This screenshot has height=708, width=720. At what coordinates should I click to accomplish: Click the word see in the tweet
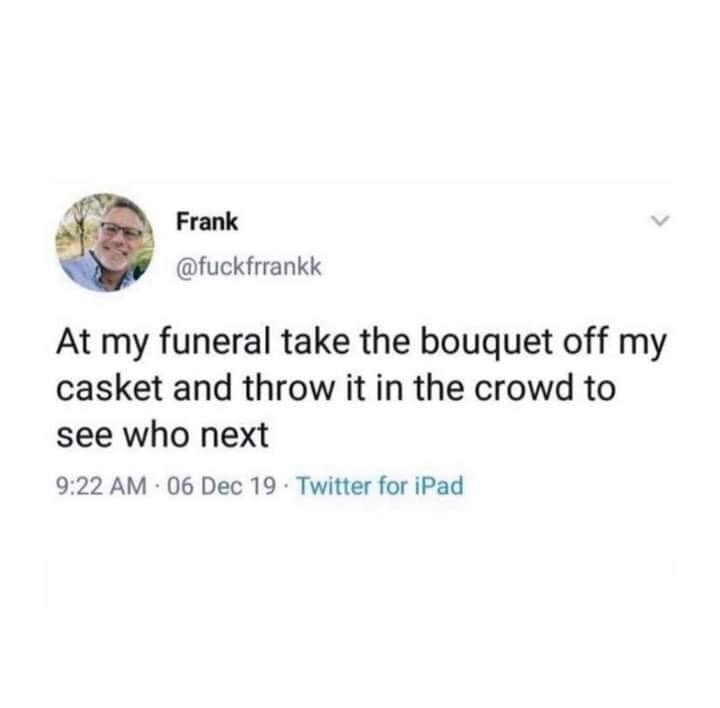tap(84, 435)
